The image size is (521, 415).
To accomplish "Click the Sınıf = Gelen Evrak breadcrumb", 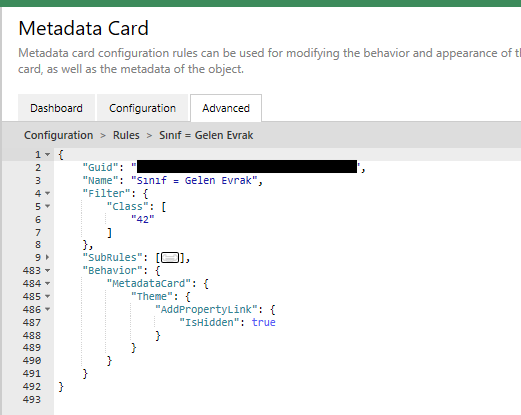I will click(206, 135).
